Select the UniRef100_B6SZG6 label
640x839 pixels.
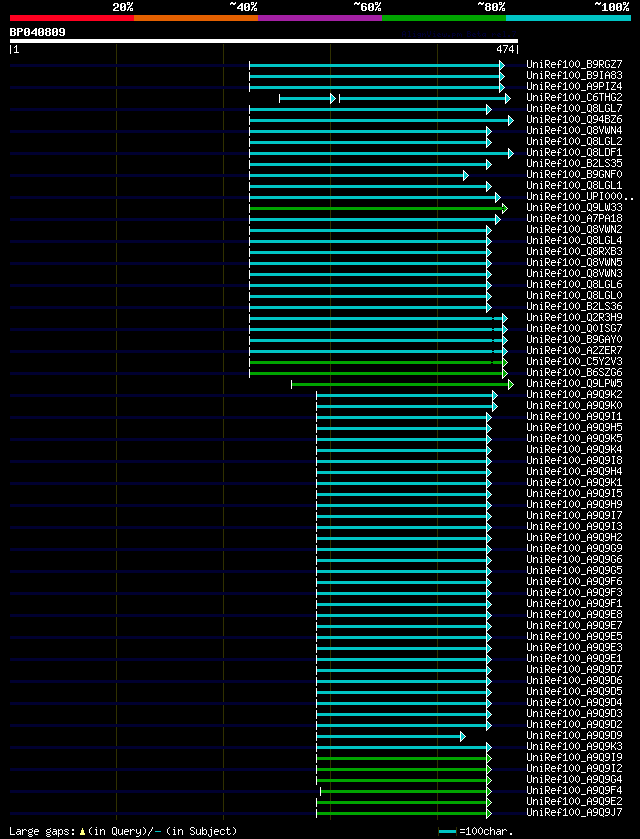(x=574, y=372)
